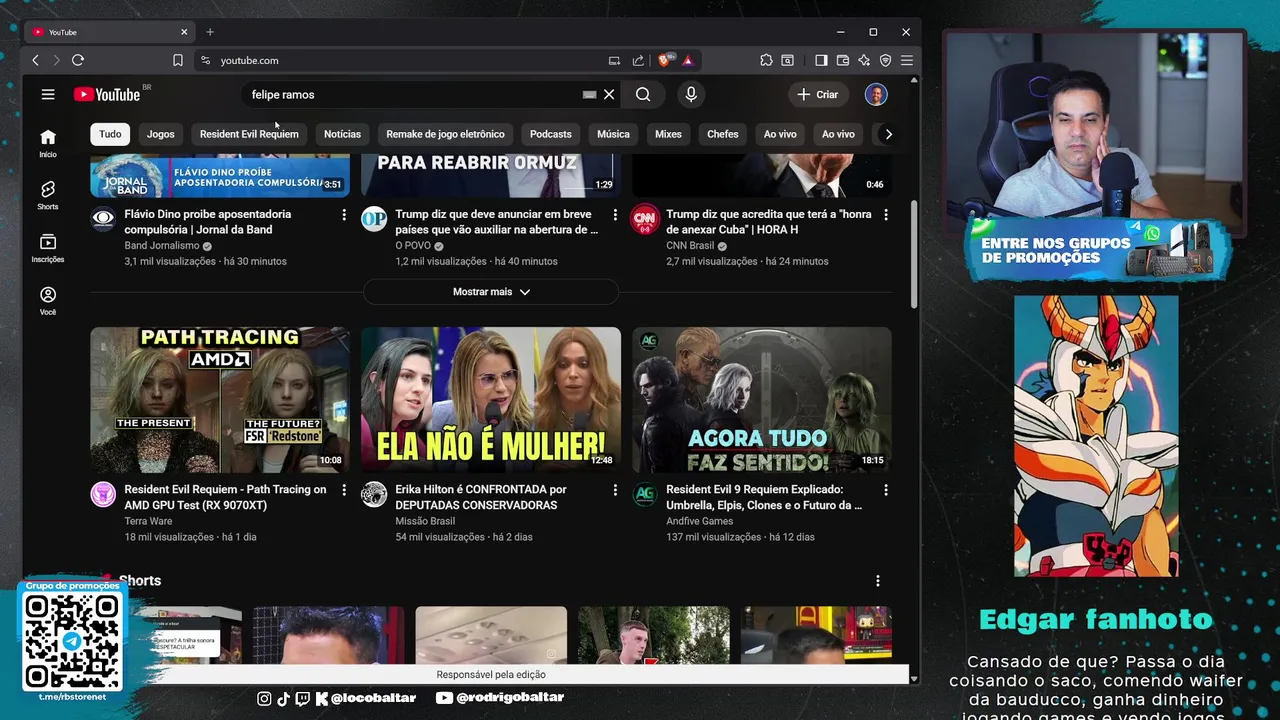Open Erika Hilton é CONFRONTADA video title
This screenshot has width=1280, height=720.
(x=481, y=497)
